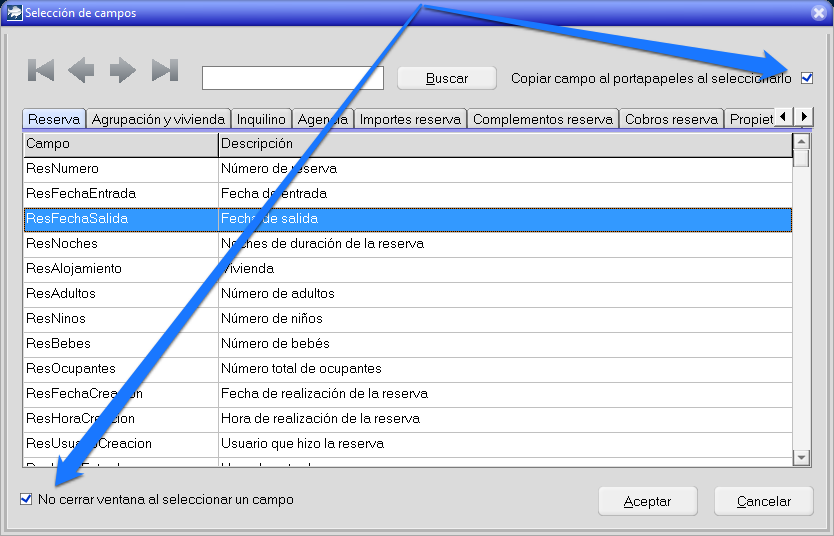Click Hora de realización de la reserva

coord(320,418)
